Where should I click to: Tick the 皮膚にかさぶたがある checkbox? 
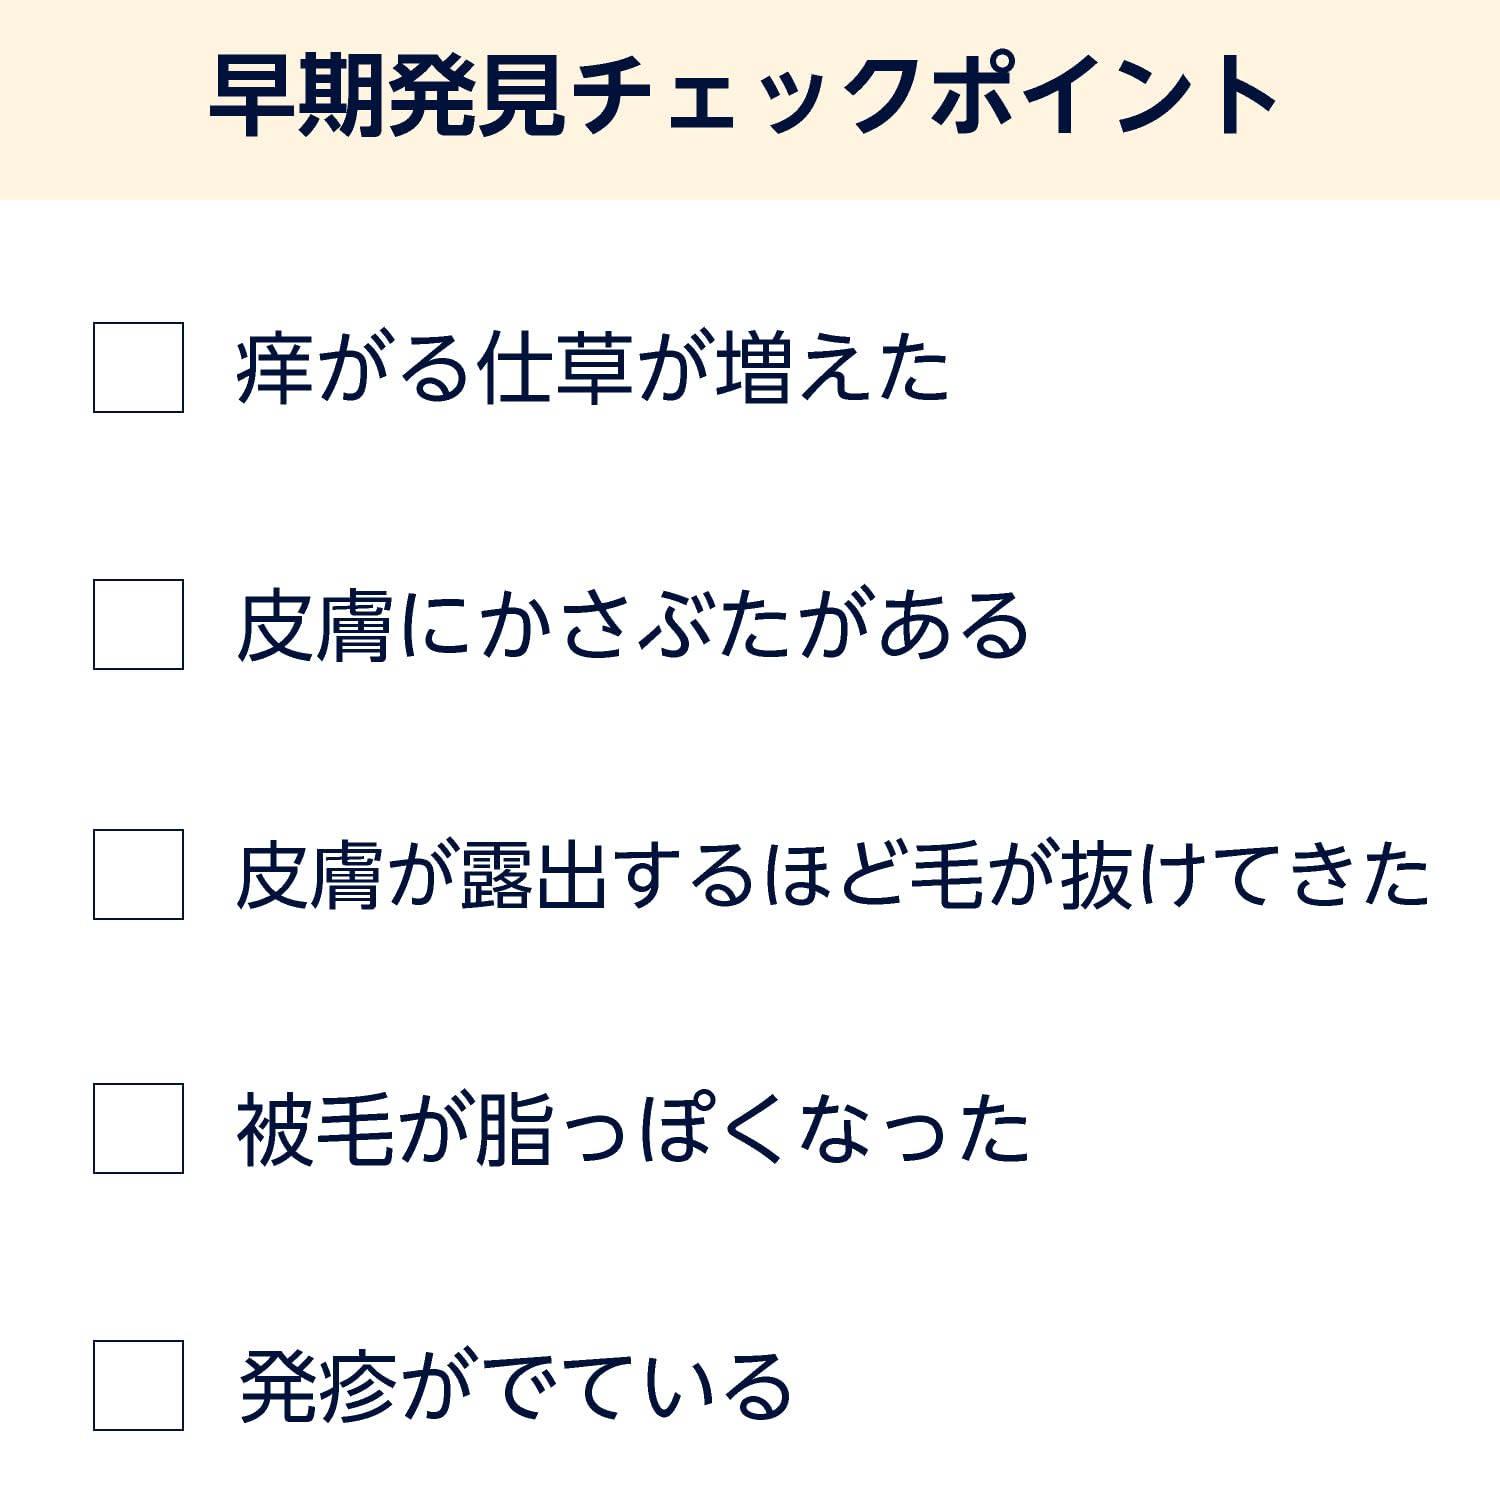coord(138,624)
